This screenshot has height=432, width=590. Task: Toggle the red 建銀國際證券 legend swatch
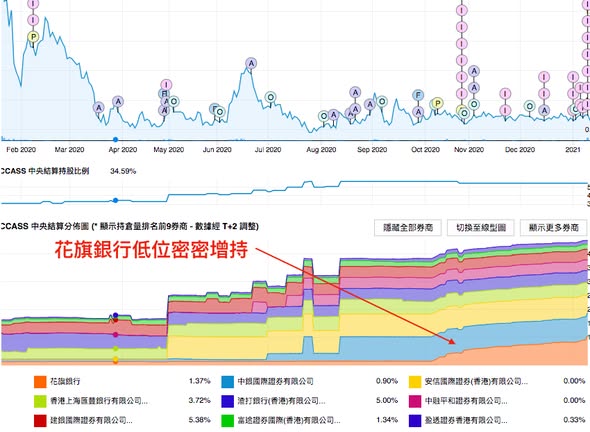pyautogui.click(x=40, y=421)
